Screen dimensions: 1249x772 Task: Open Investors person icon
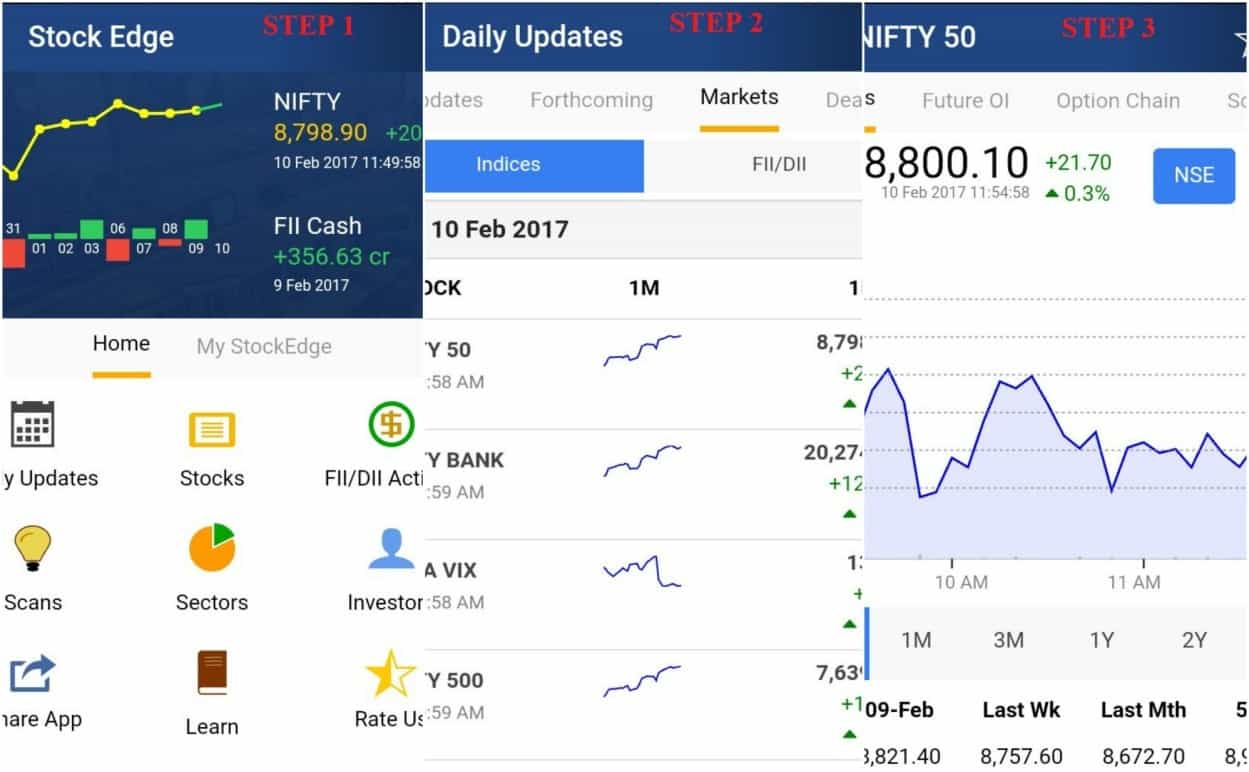pos(391,548)
